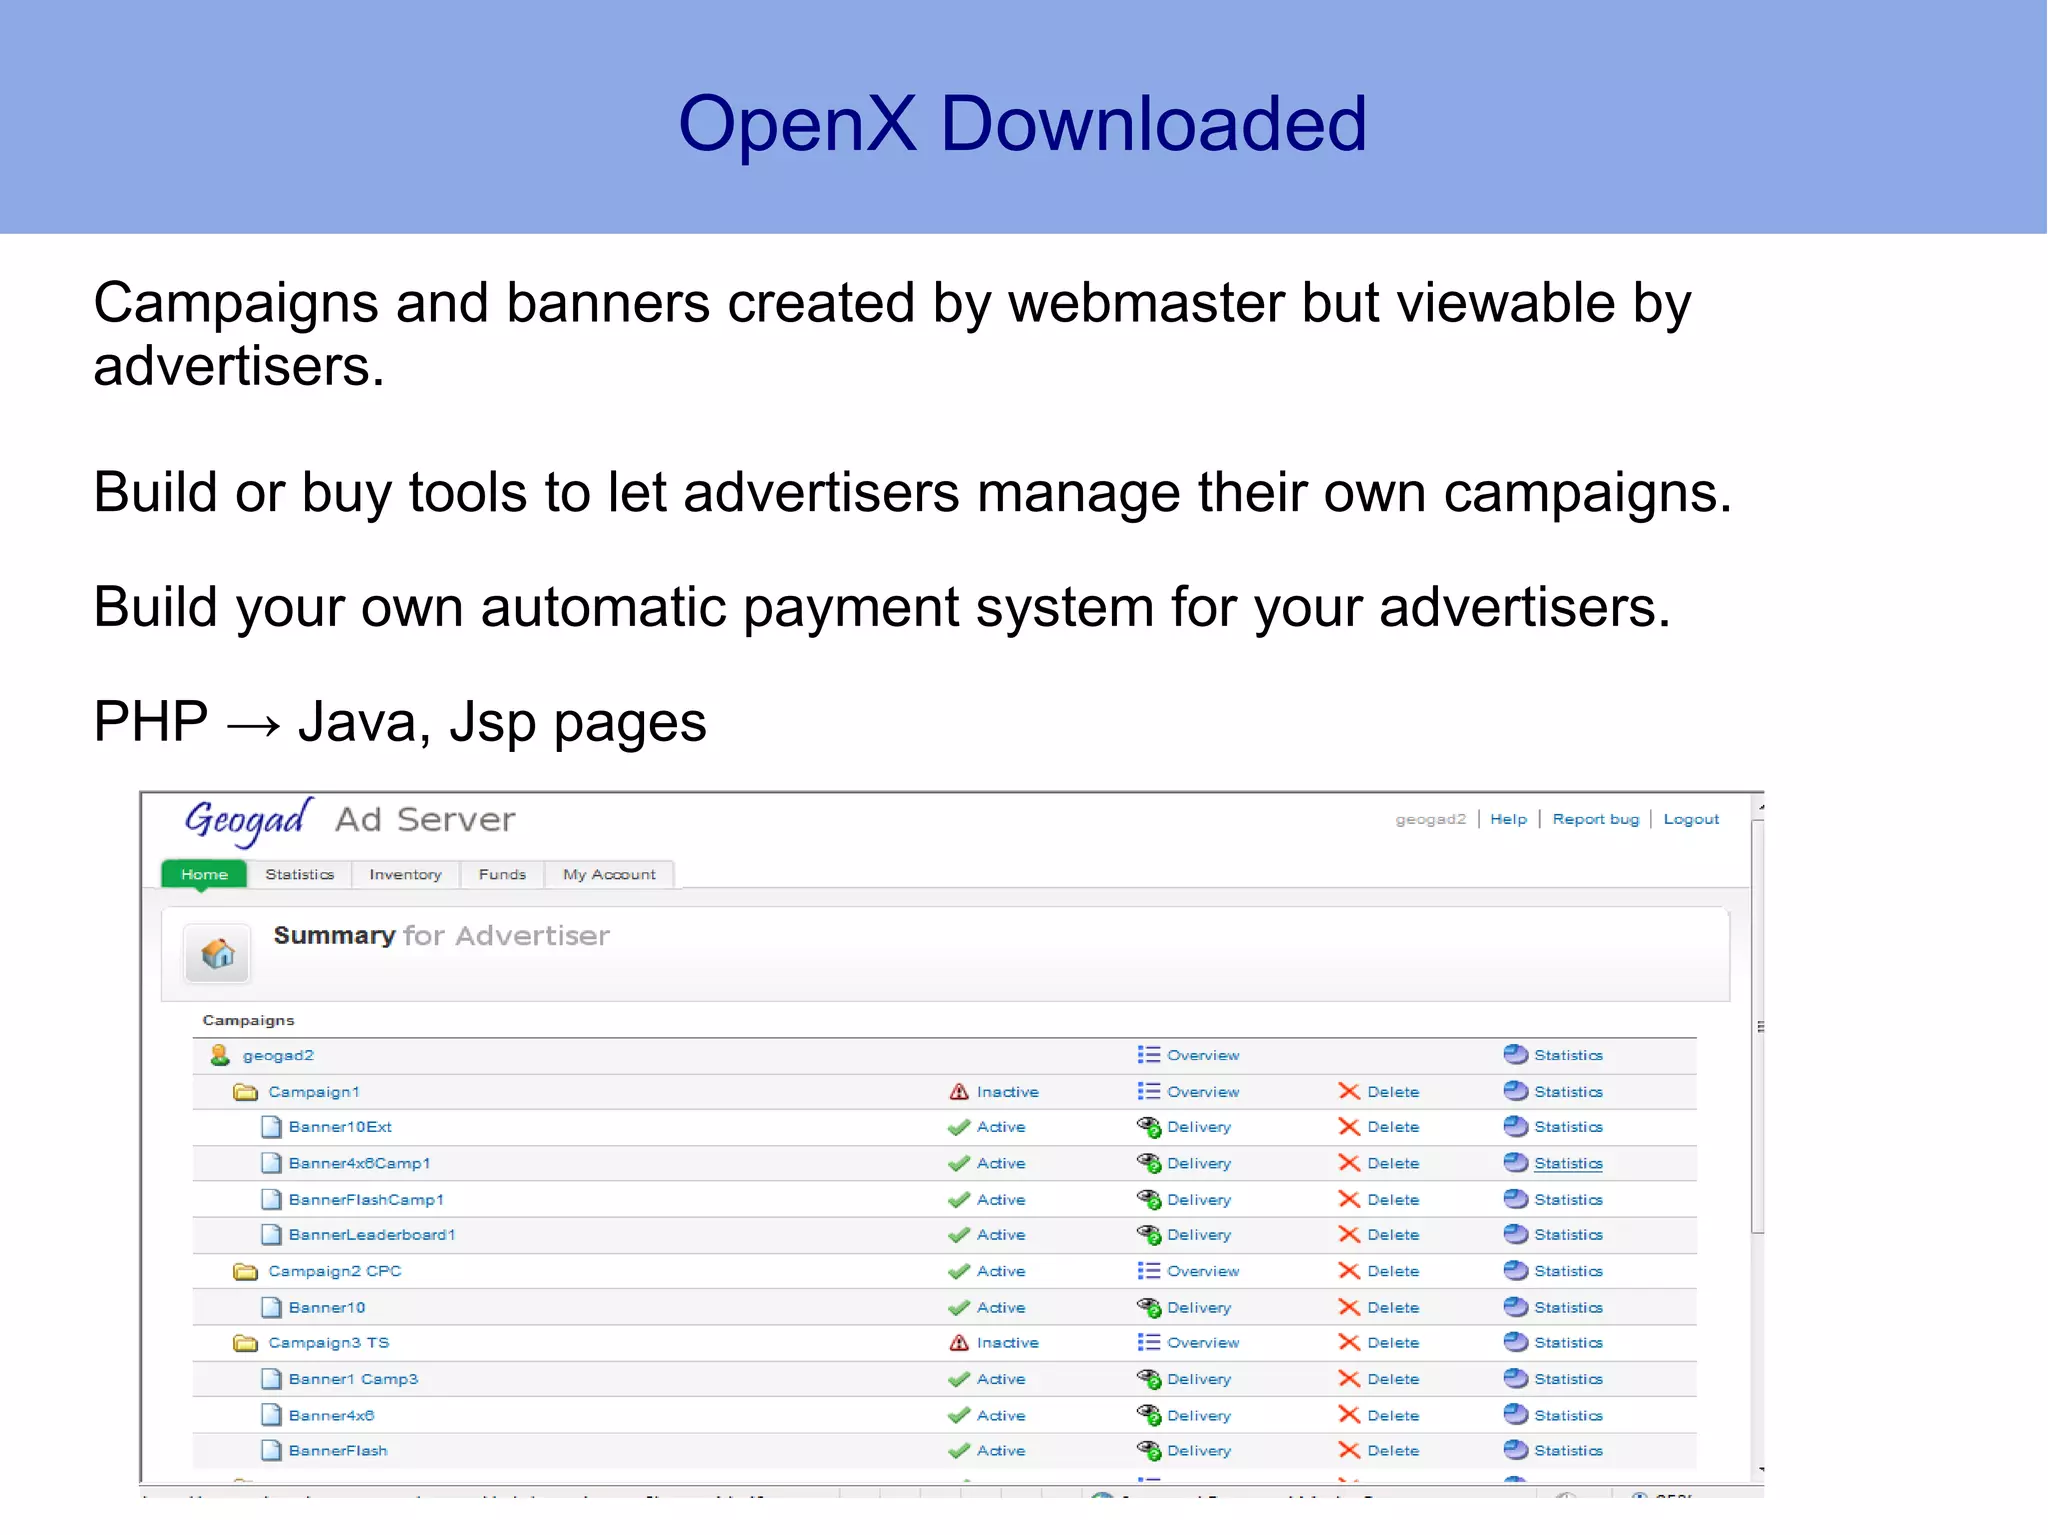This screenshot has width=2048, height=1535.
Task: Click the Delivery icon for BannerLeaderboard1
Action: point(1148,1235)
